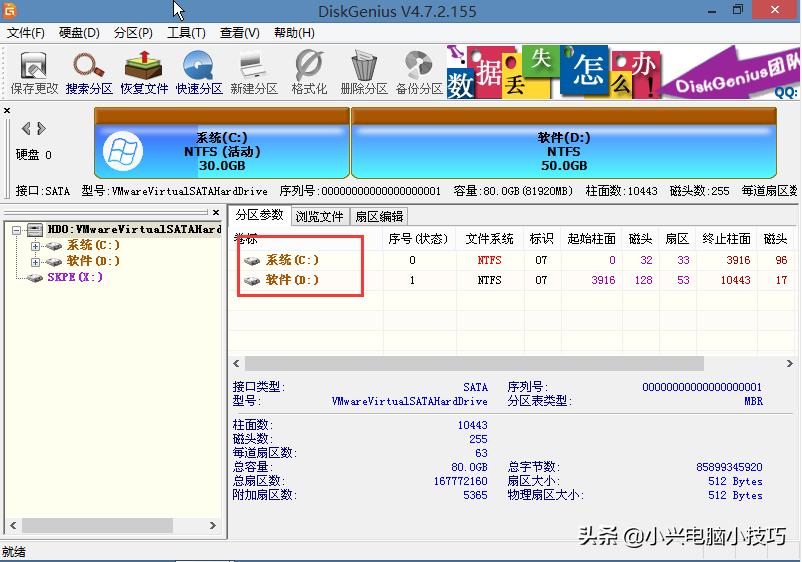The height and width of the screenshot is (562, 802).
Task: Click the 3916 start cylinder cell in the D: row
Action: pyautogui.click(x=603, y=280)
